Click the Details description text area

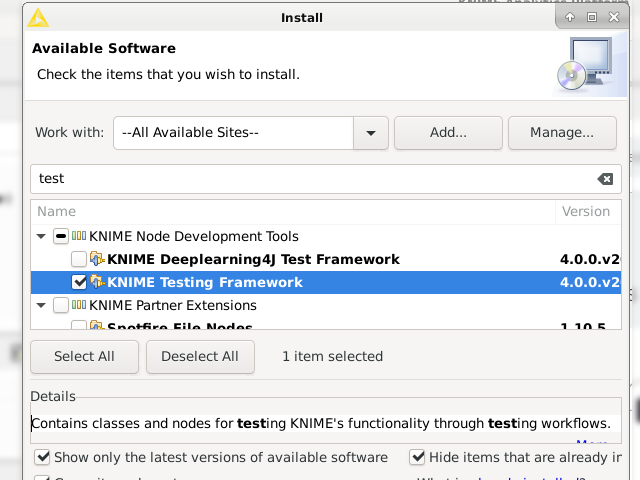coord(326,424)
